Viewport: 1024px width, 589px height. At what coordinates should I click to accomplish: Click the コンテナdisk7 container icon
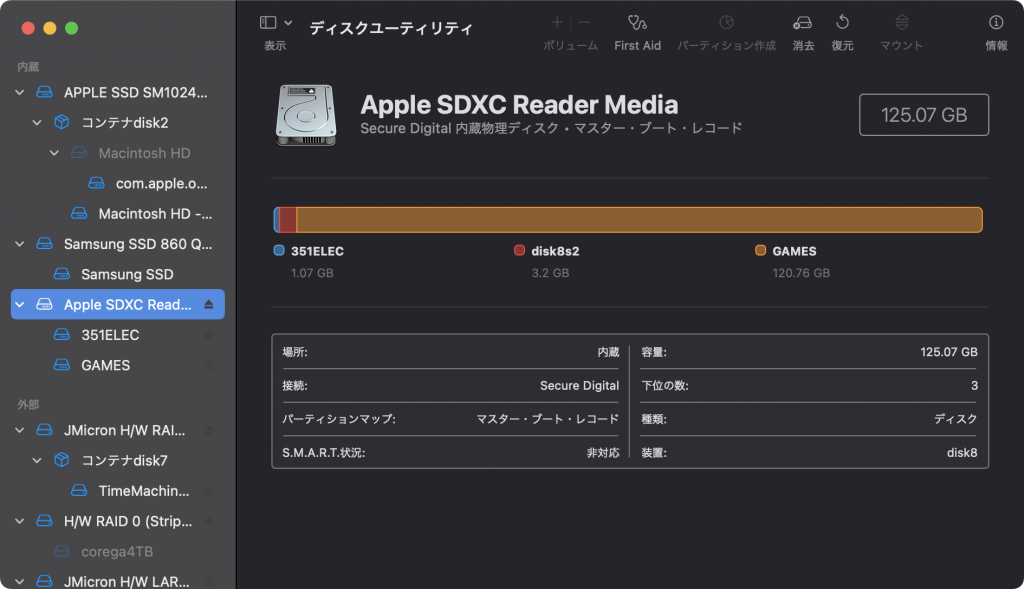[62, 460]
